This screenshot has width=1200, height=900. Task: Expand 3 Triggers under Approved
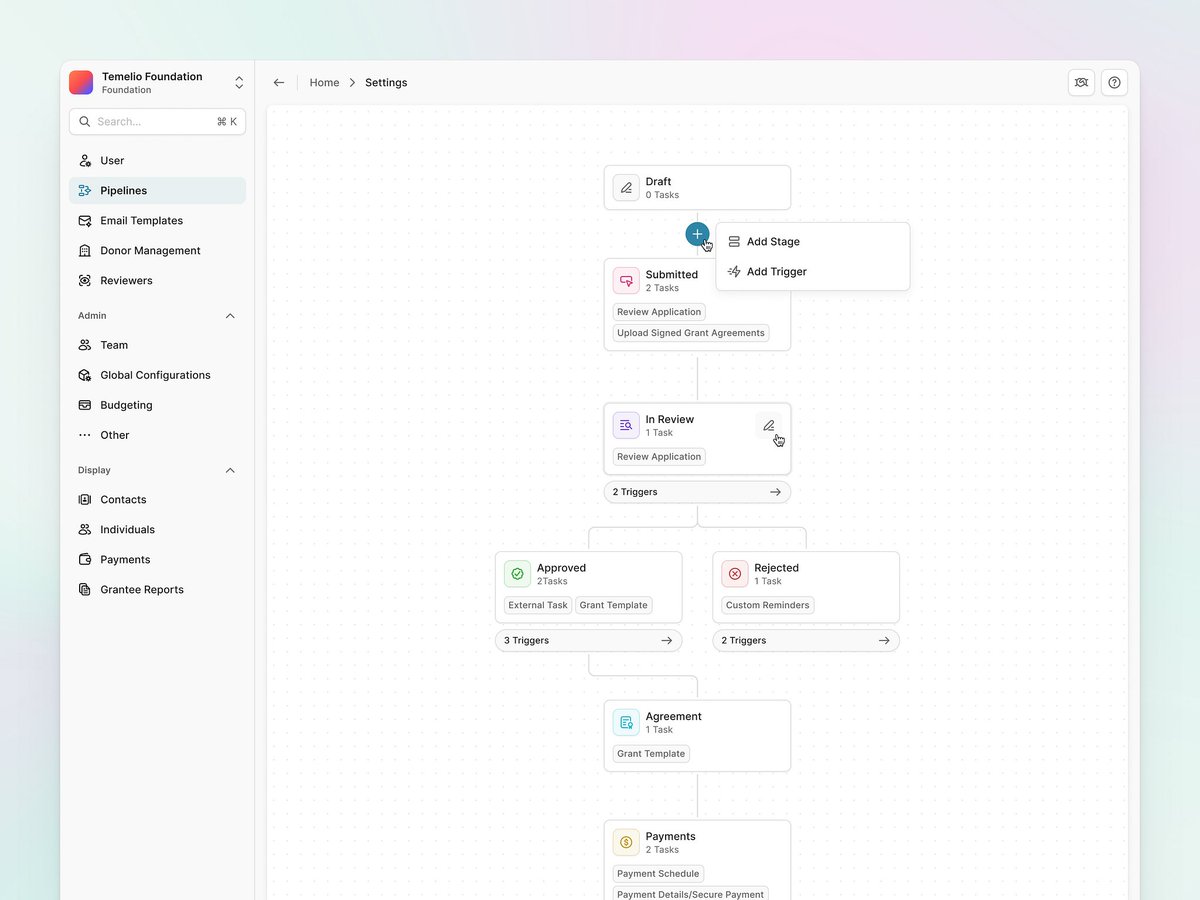[x=588, y=640]
